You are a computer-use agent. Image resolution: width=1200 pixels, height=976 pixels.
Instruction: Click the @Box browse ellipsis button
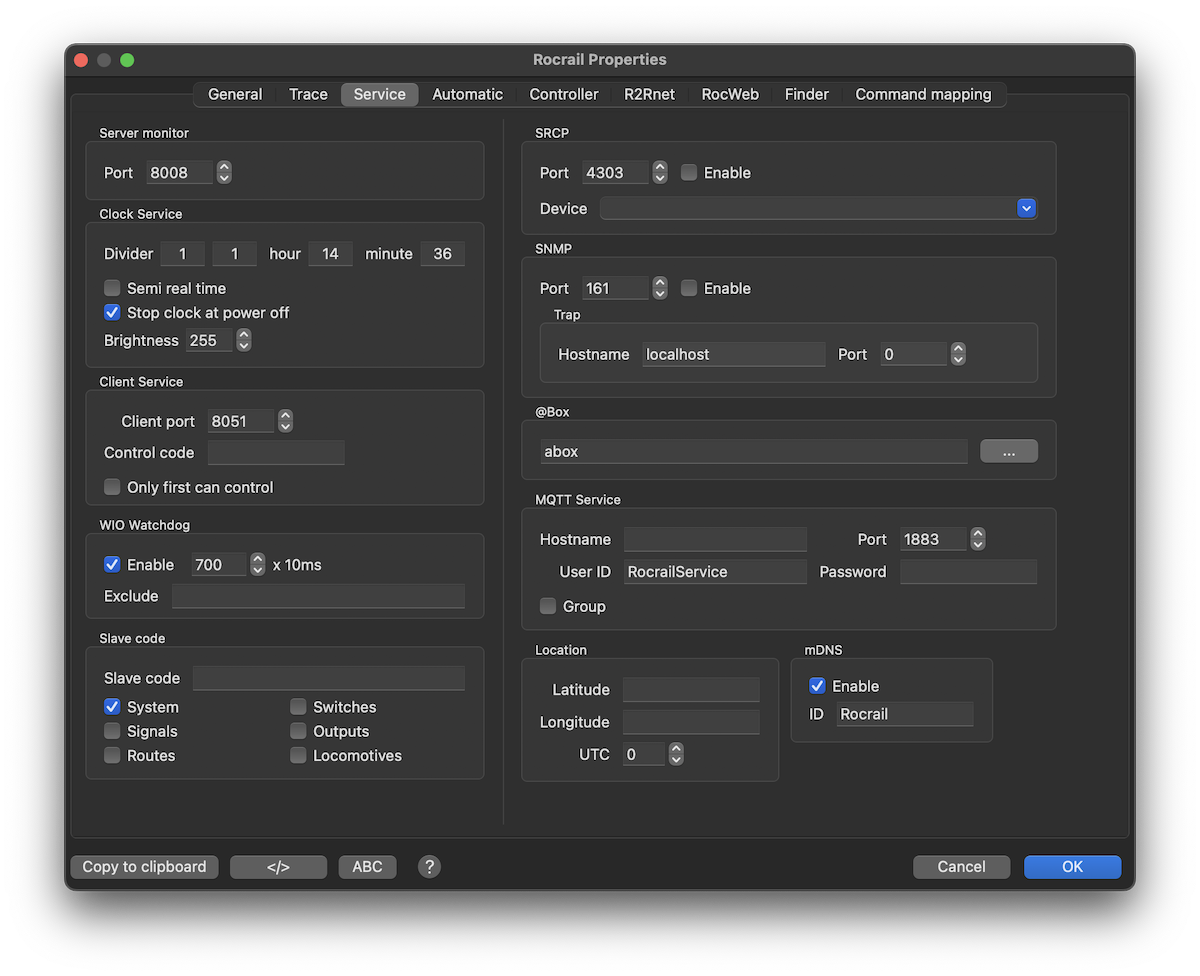pos(1008,452)
